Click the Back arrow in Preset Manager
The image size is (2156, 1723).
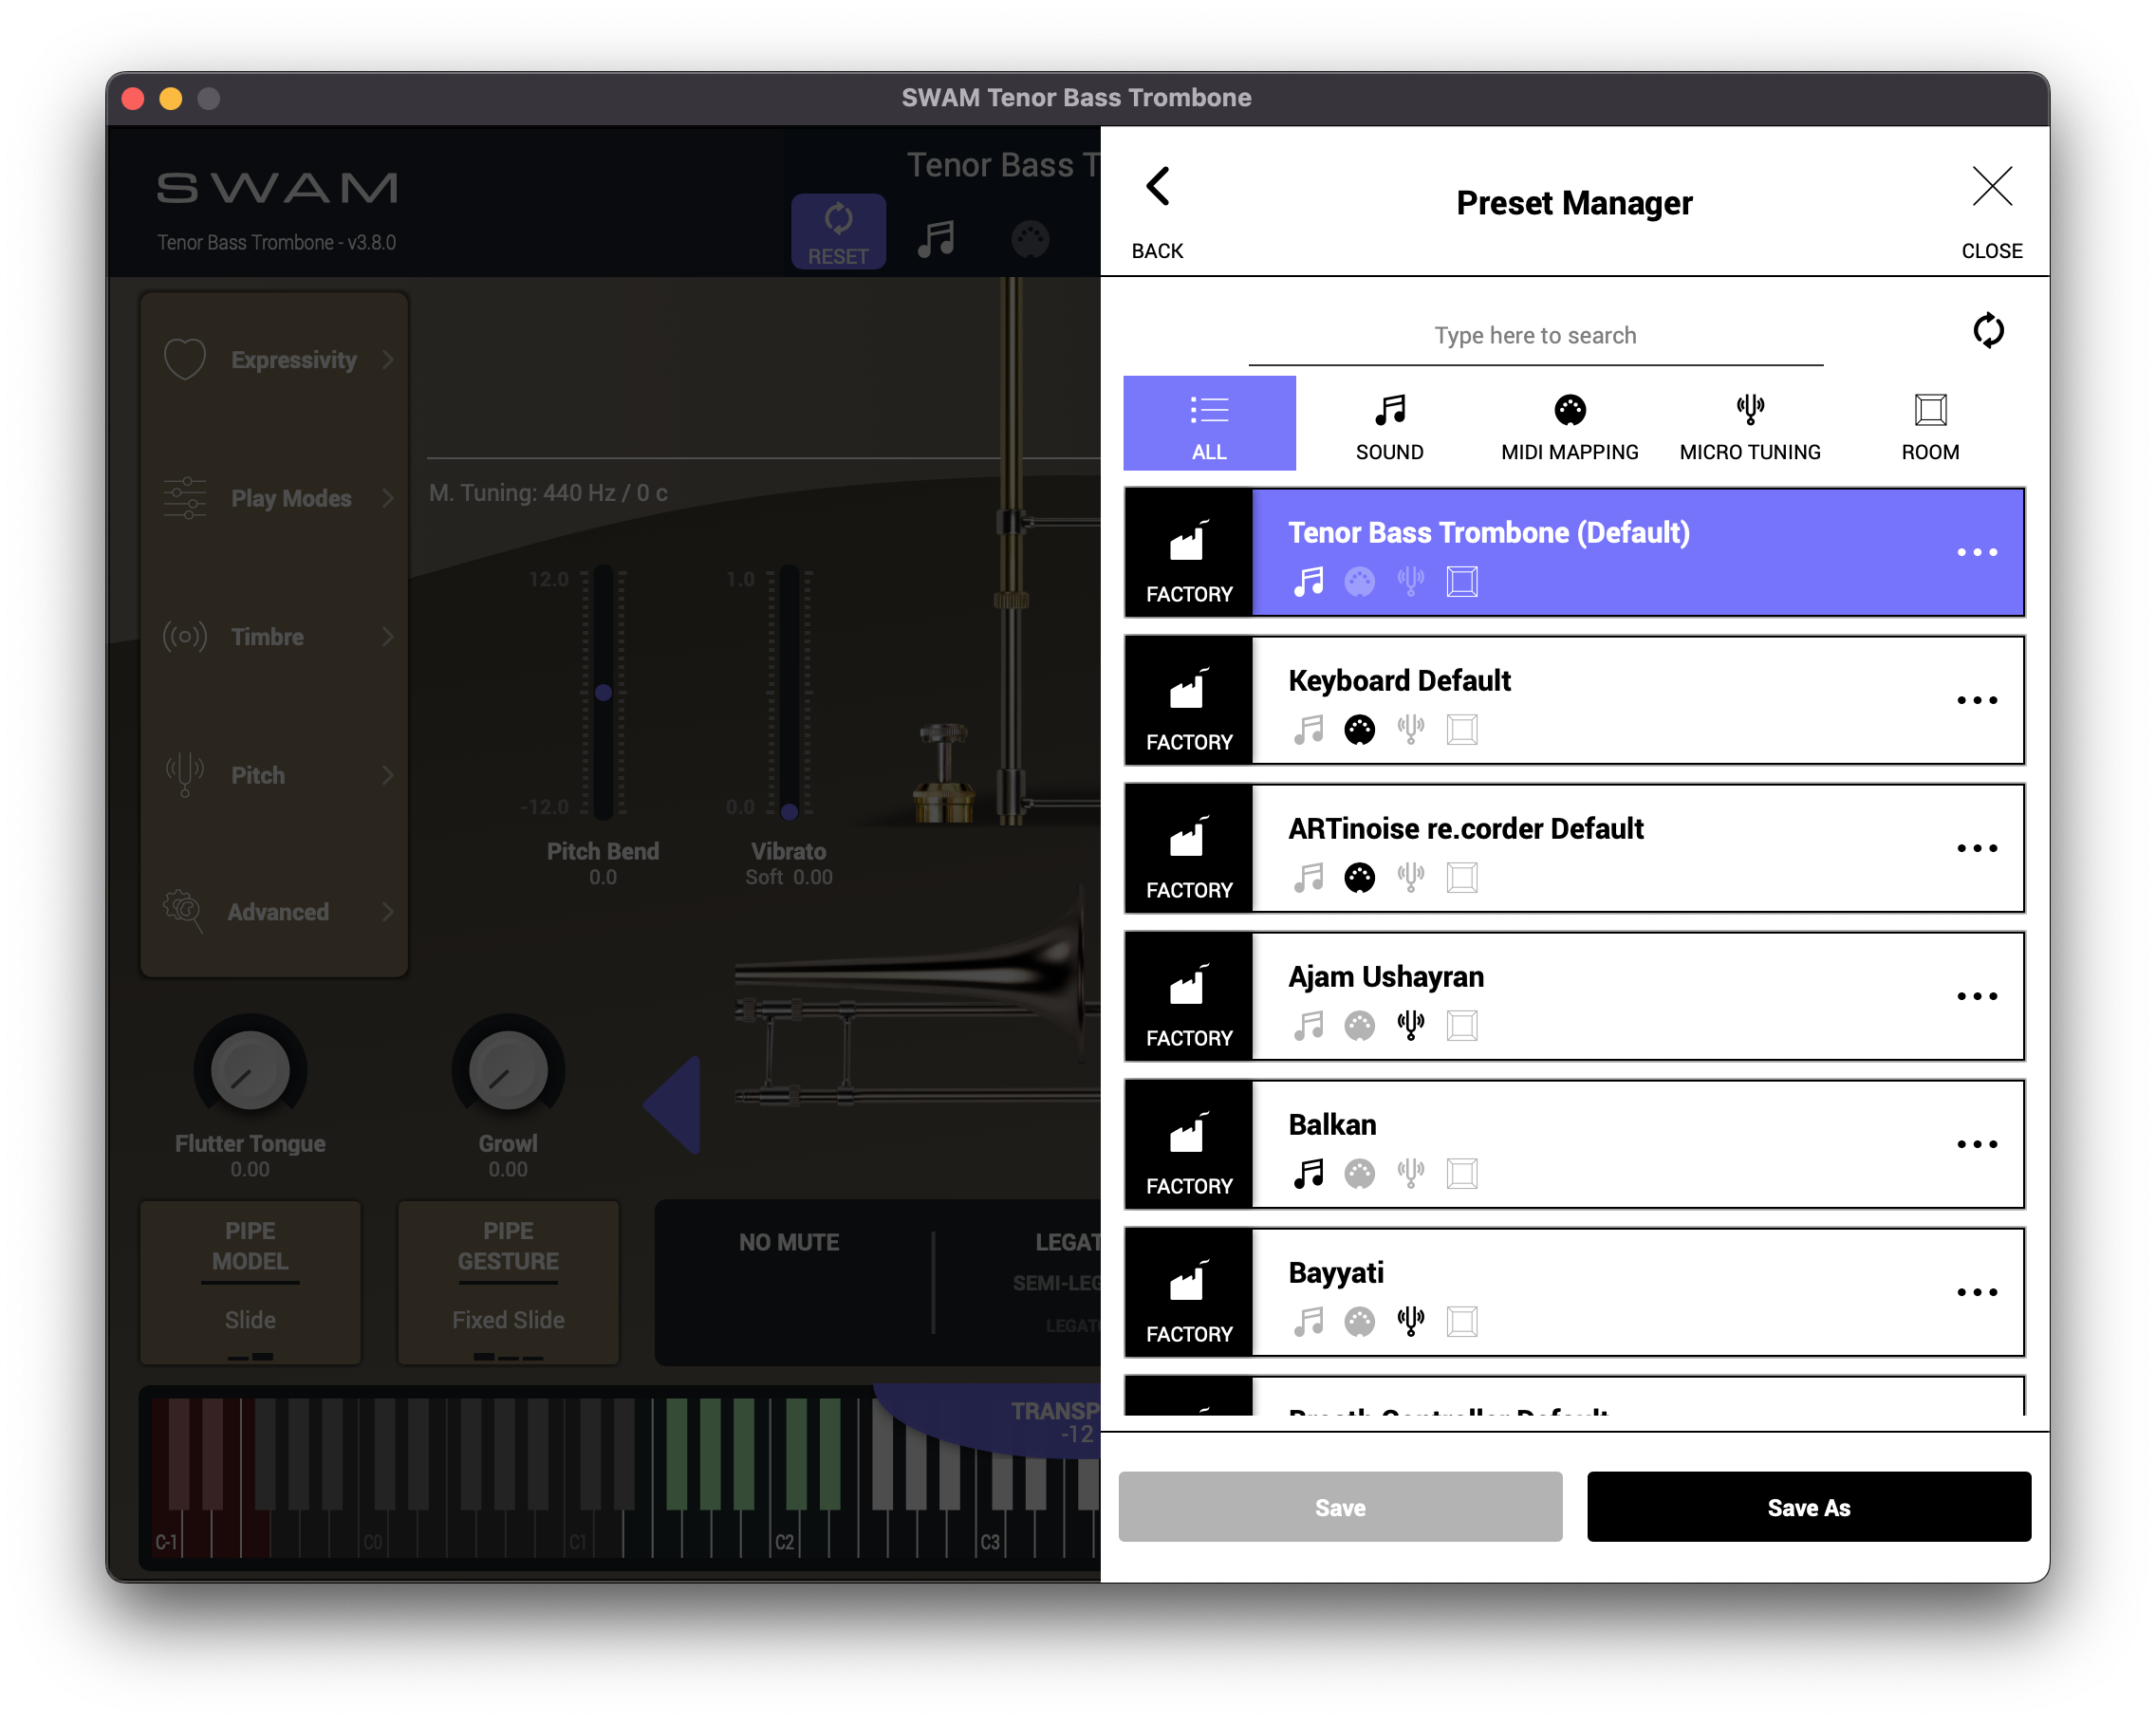1157,187
